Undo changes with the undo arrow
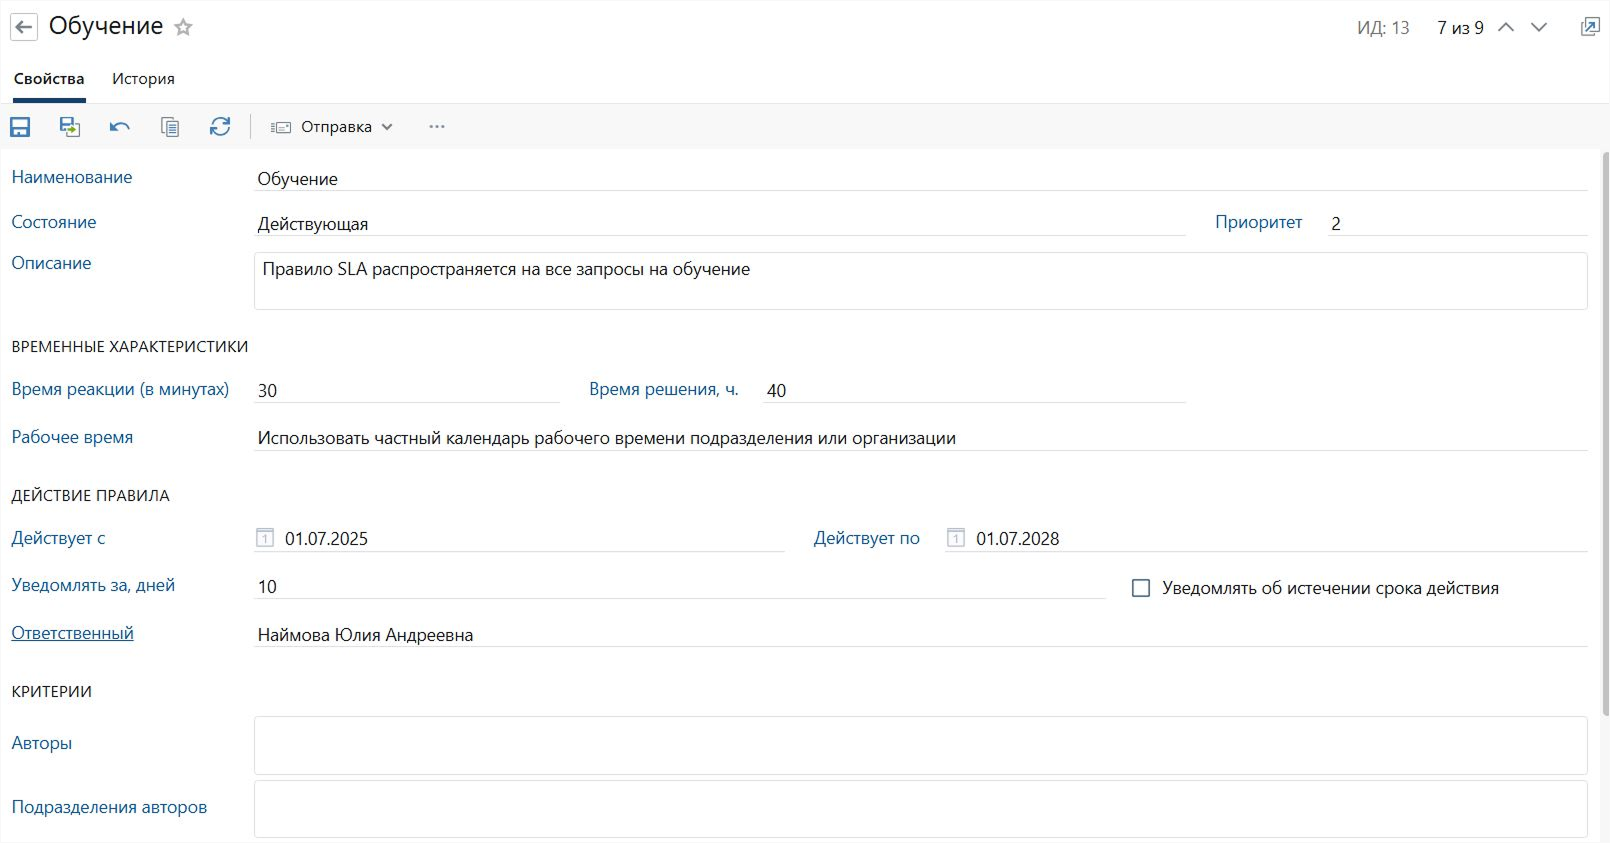Image resolution: width=1610 pixels, height=843 pixels. [x=120, y=127]
